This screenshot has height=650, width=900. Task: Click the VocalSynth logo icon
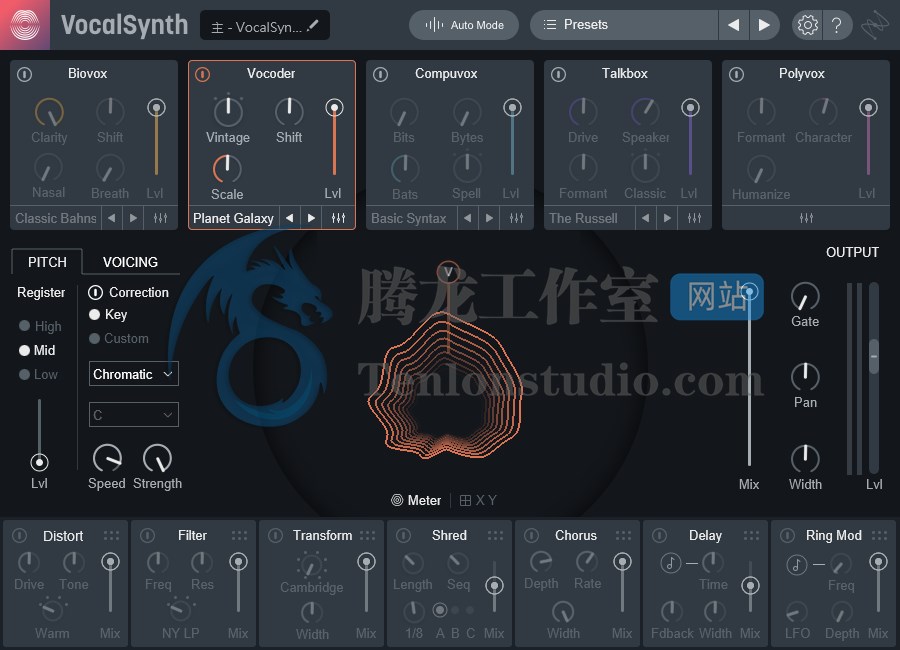[x=25, y=25]
